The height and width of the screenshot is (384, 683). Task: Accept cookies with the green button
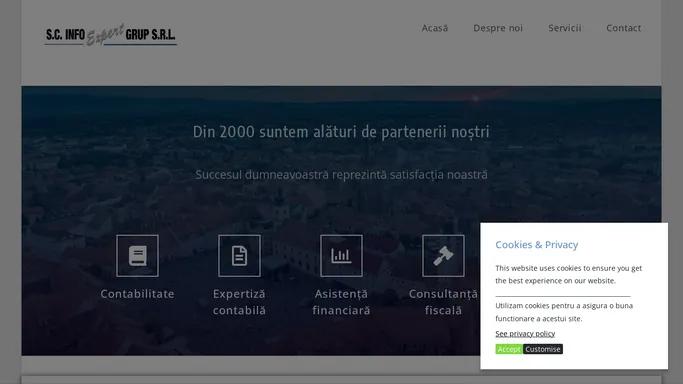tap(509, 349)
